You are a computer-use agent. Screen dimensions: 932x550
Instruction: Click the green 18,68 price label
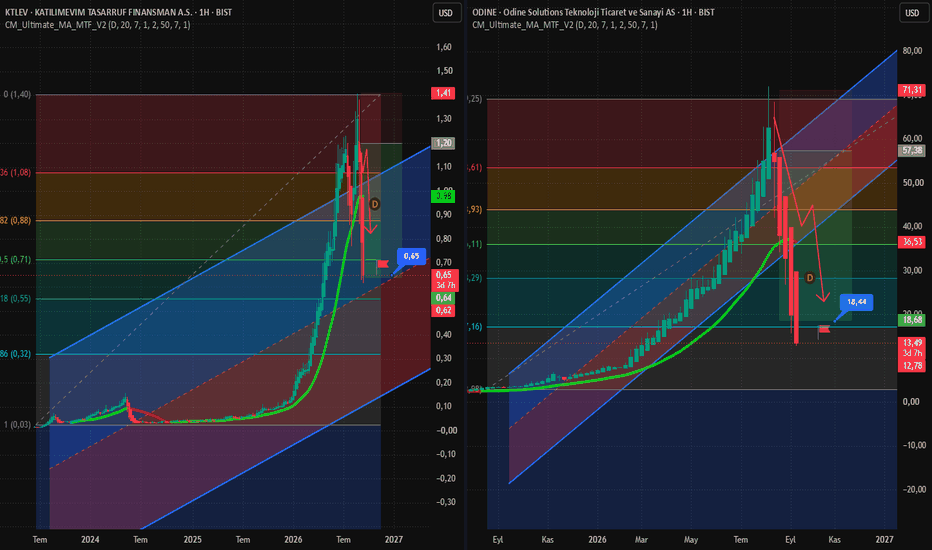coord(912,320)
